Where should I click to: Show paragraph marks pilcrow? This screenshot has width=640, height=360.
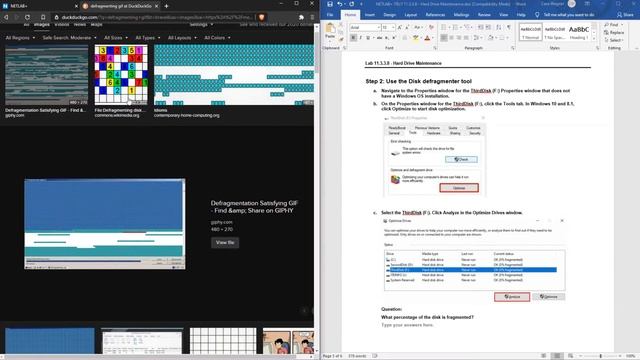[x=509, y=27]
